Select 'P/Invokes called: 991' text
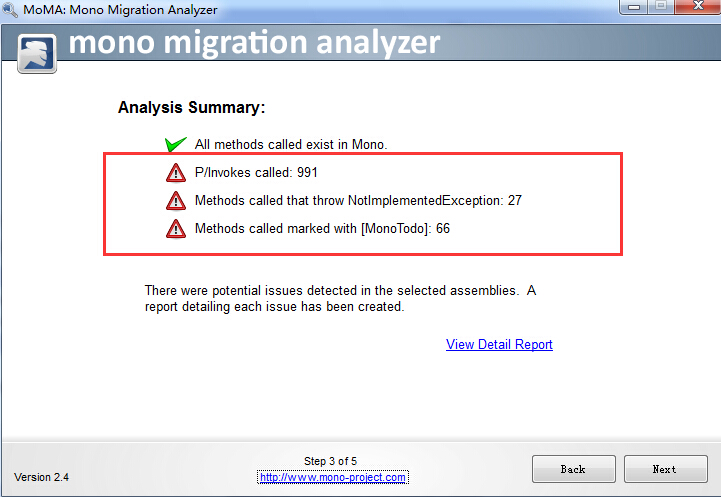721x497 pixels. click(256, 172)
